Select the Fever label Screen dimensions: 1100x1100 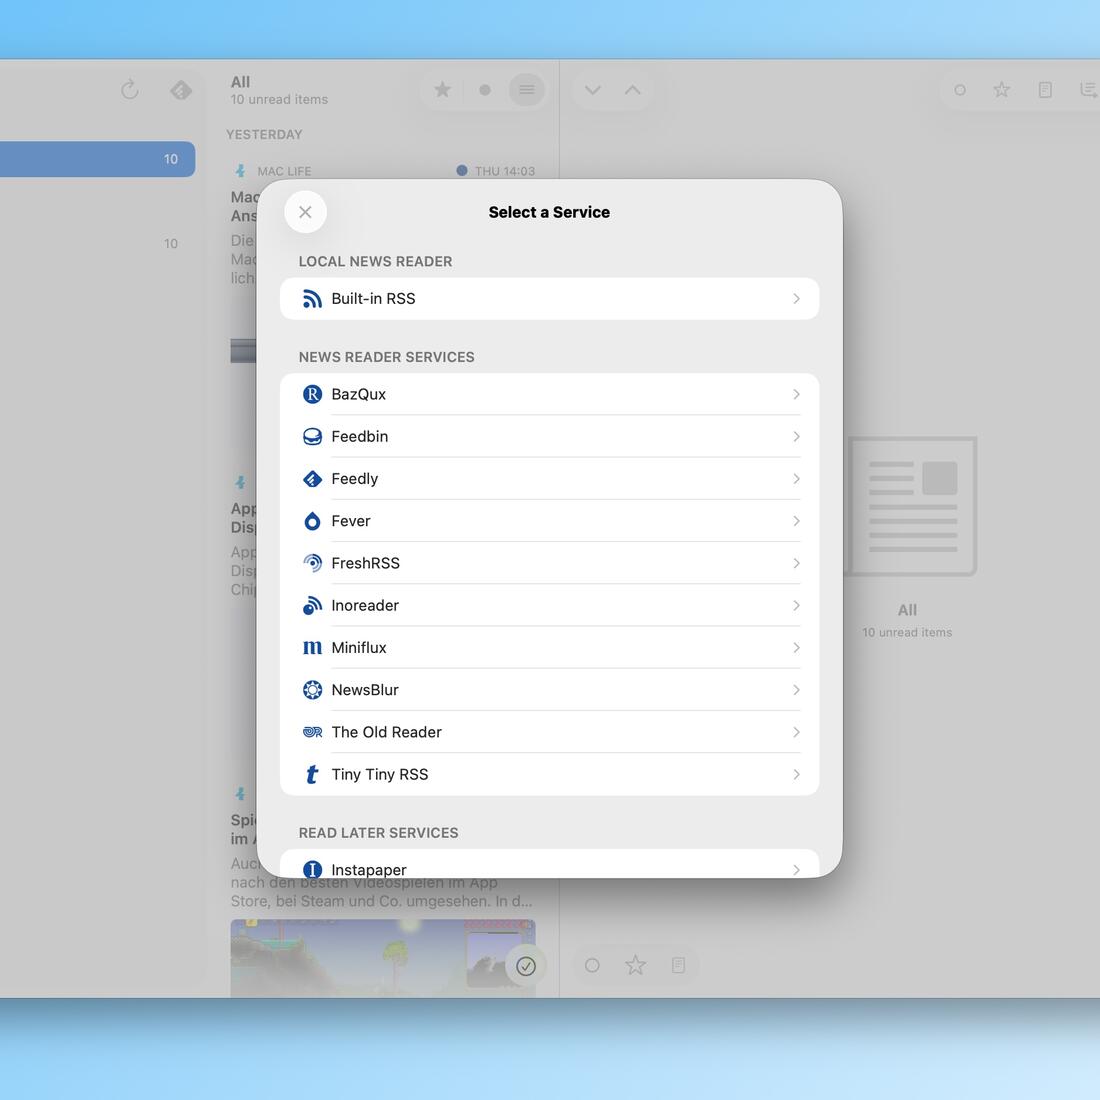pyautogui.click(x=351, y=521)
